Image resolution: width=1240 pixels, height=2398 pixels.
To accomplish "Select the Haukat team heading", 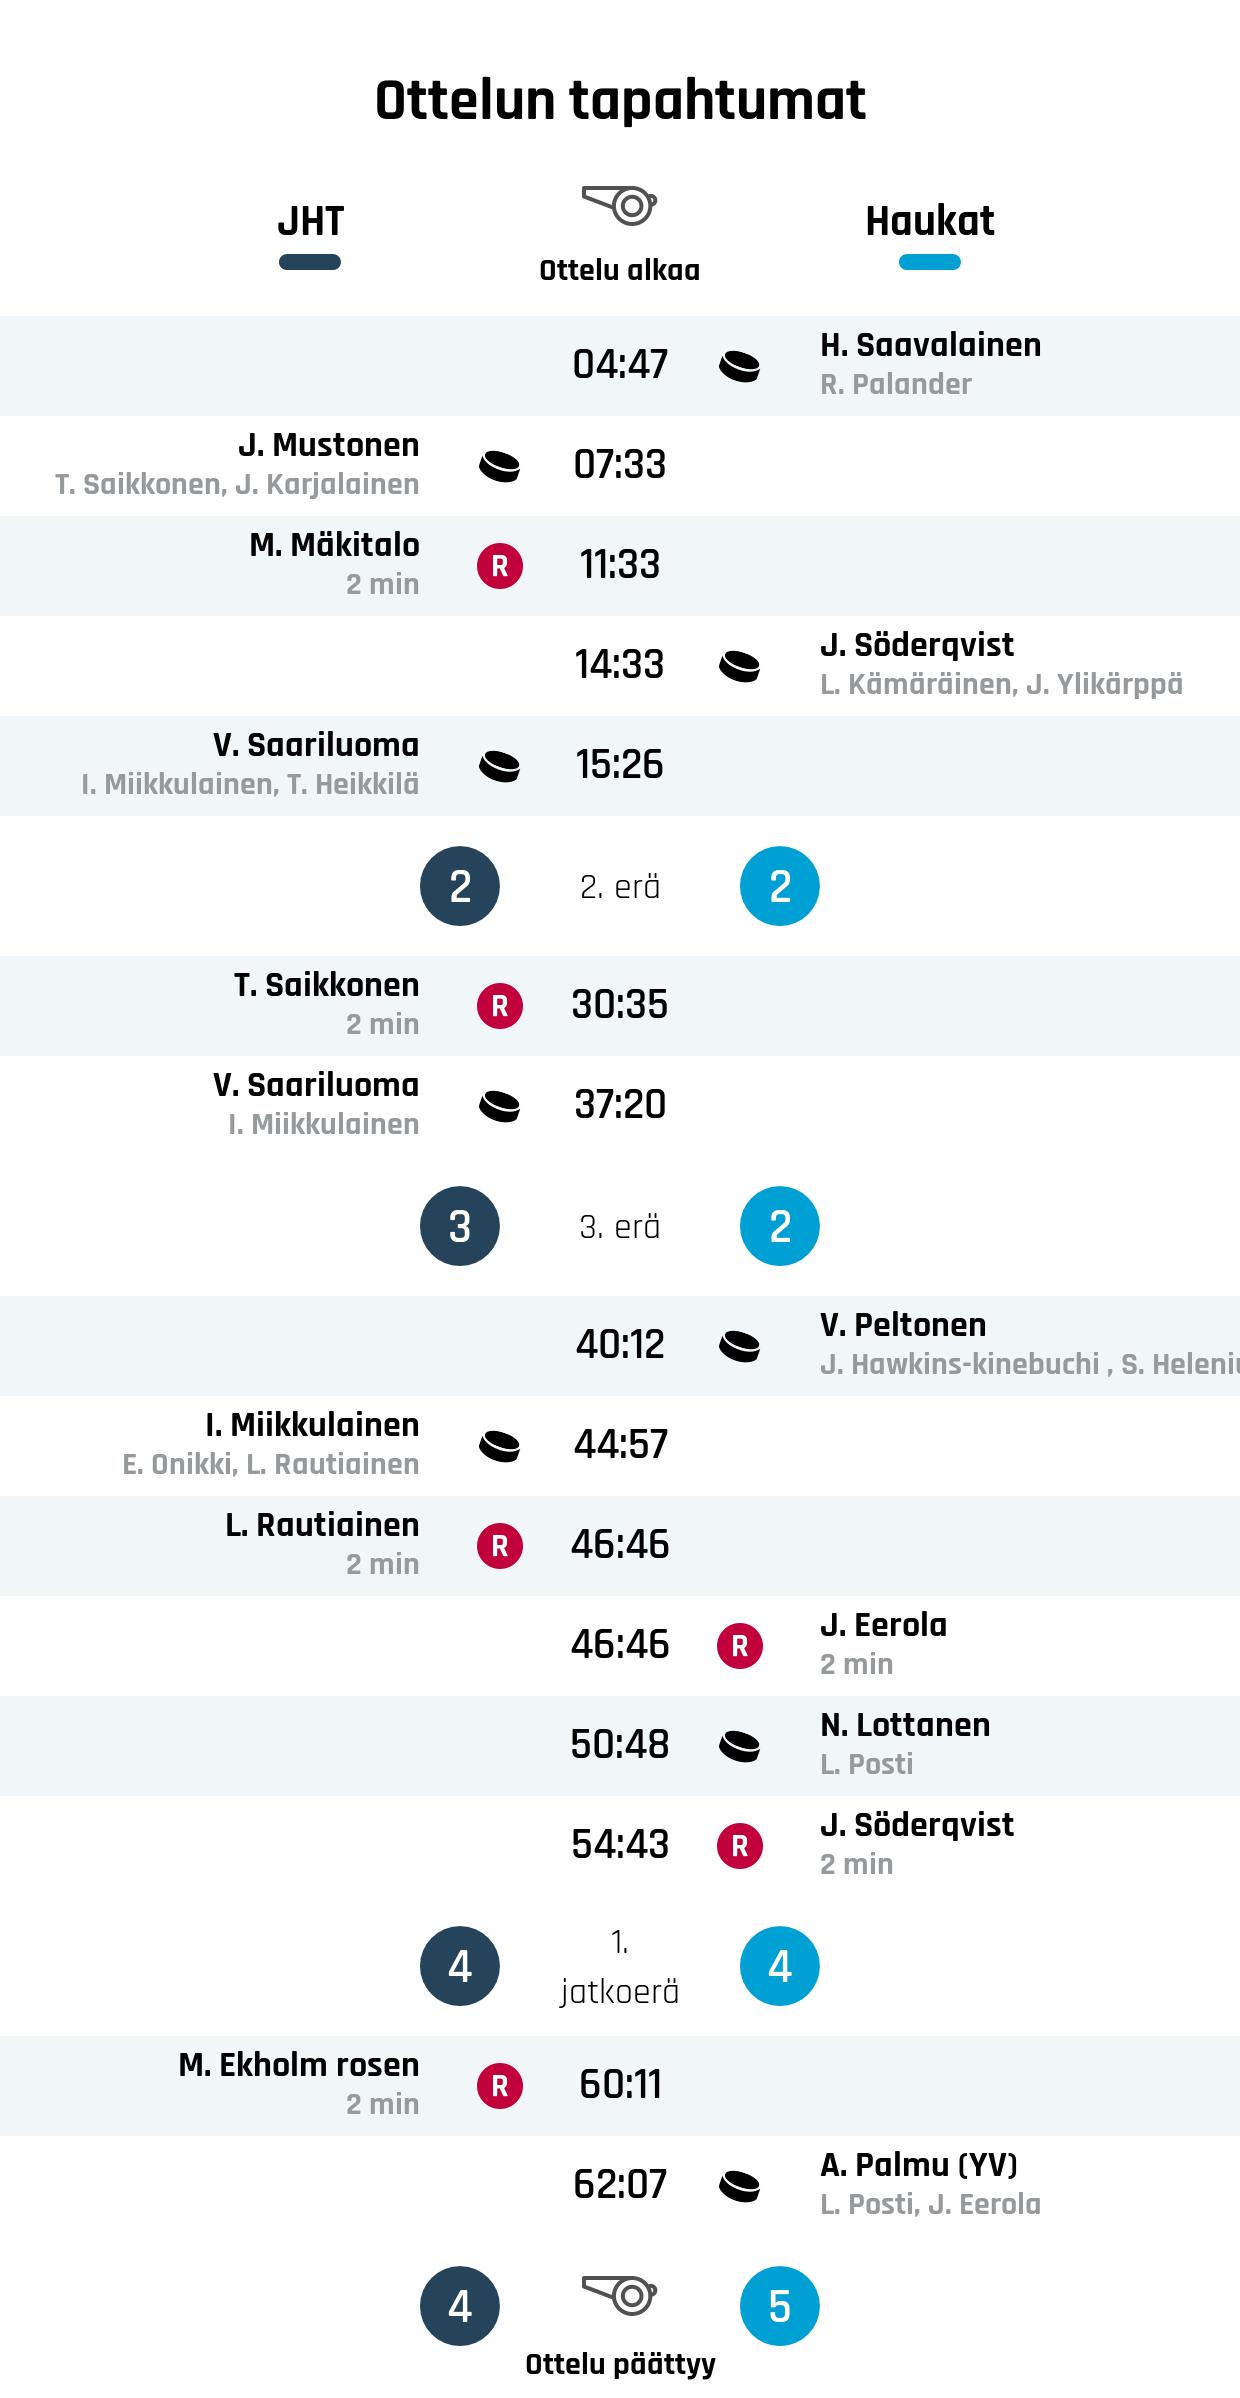I will coord(929,221).
